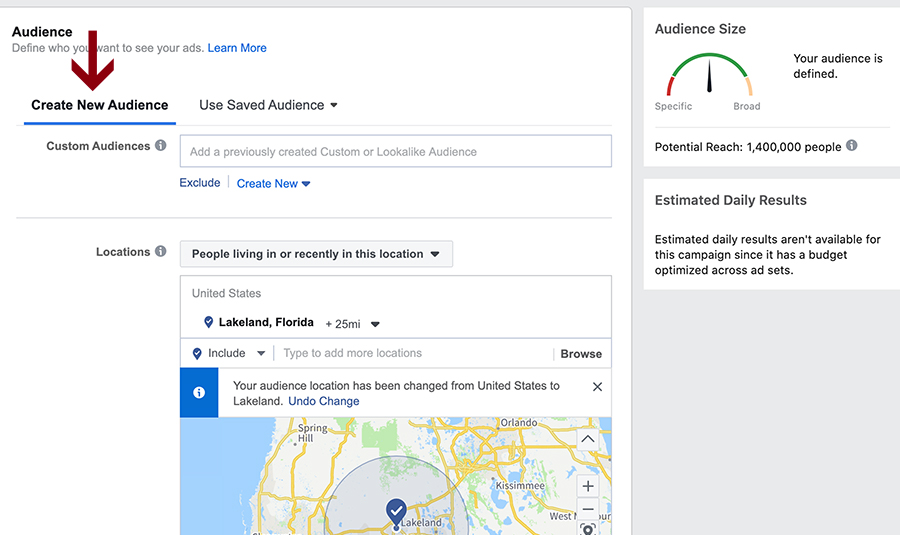Image resolution: width=900 pixels, height=535 pixels.
Task: Click the Potential Reach info icon
Action: pos(852,145)
